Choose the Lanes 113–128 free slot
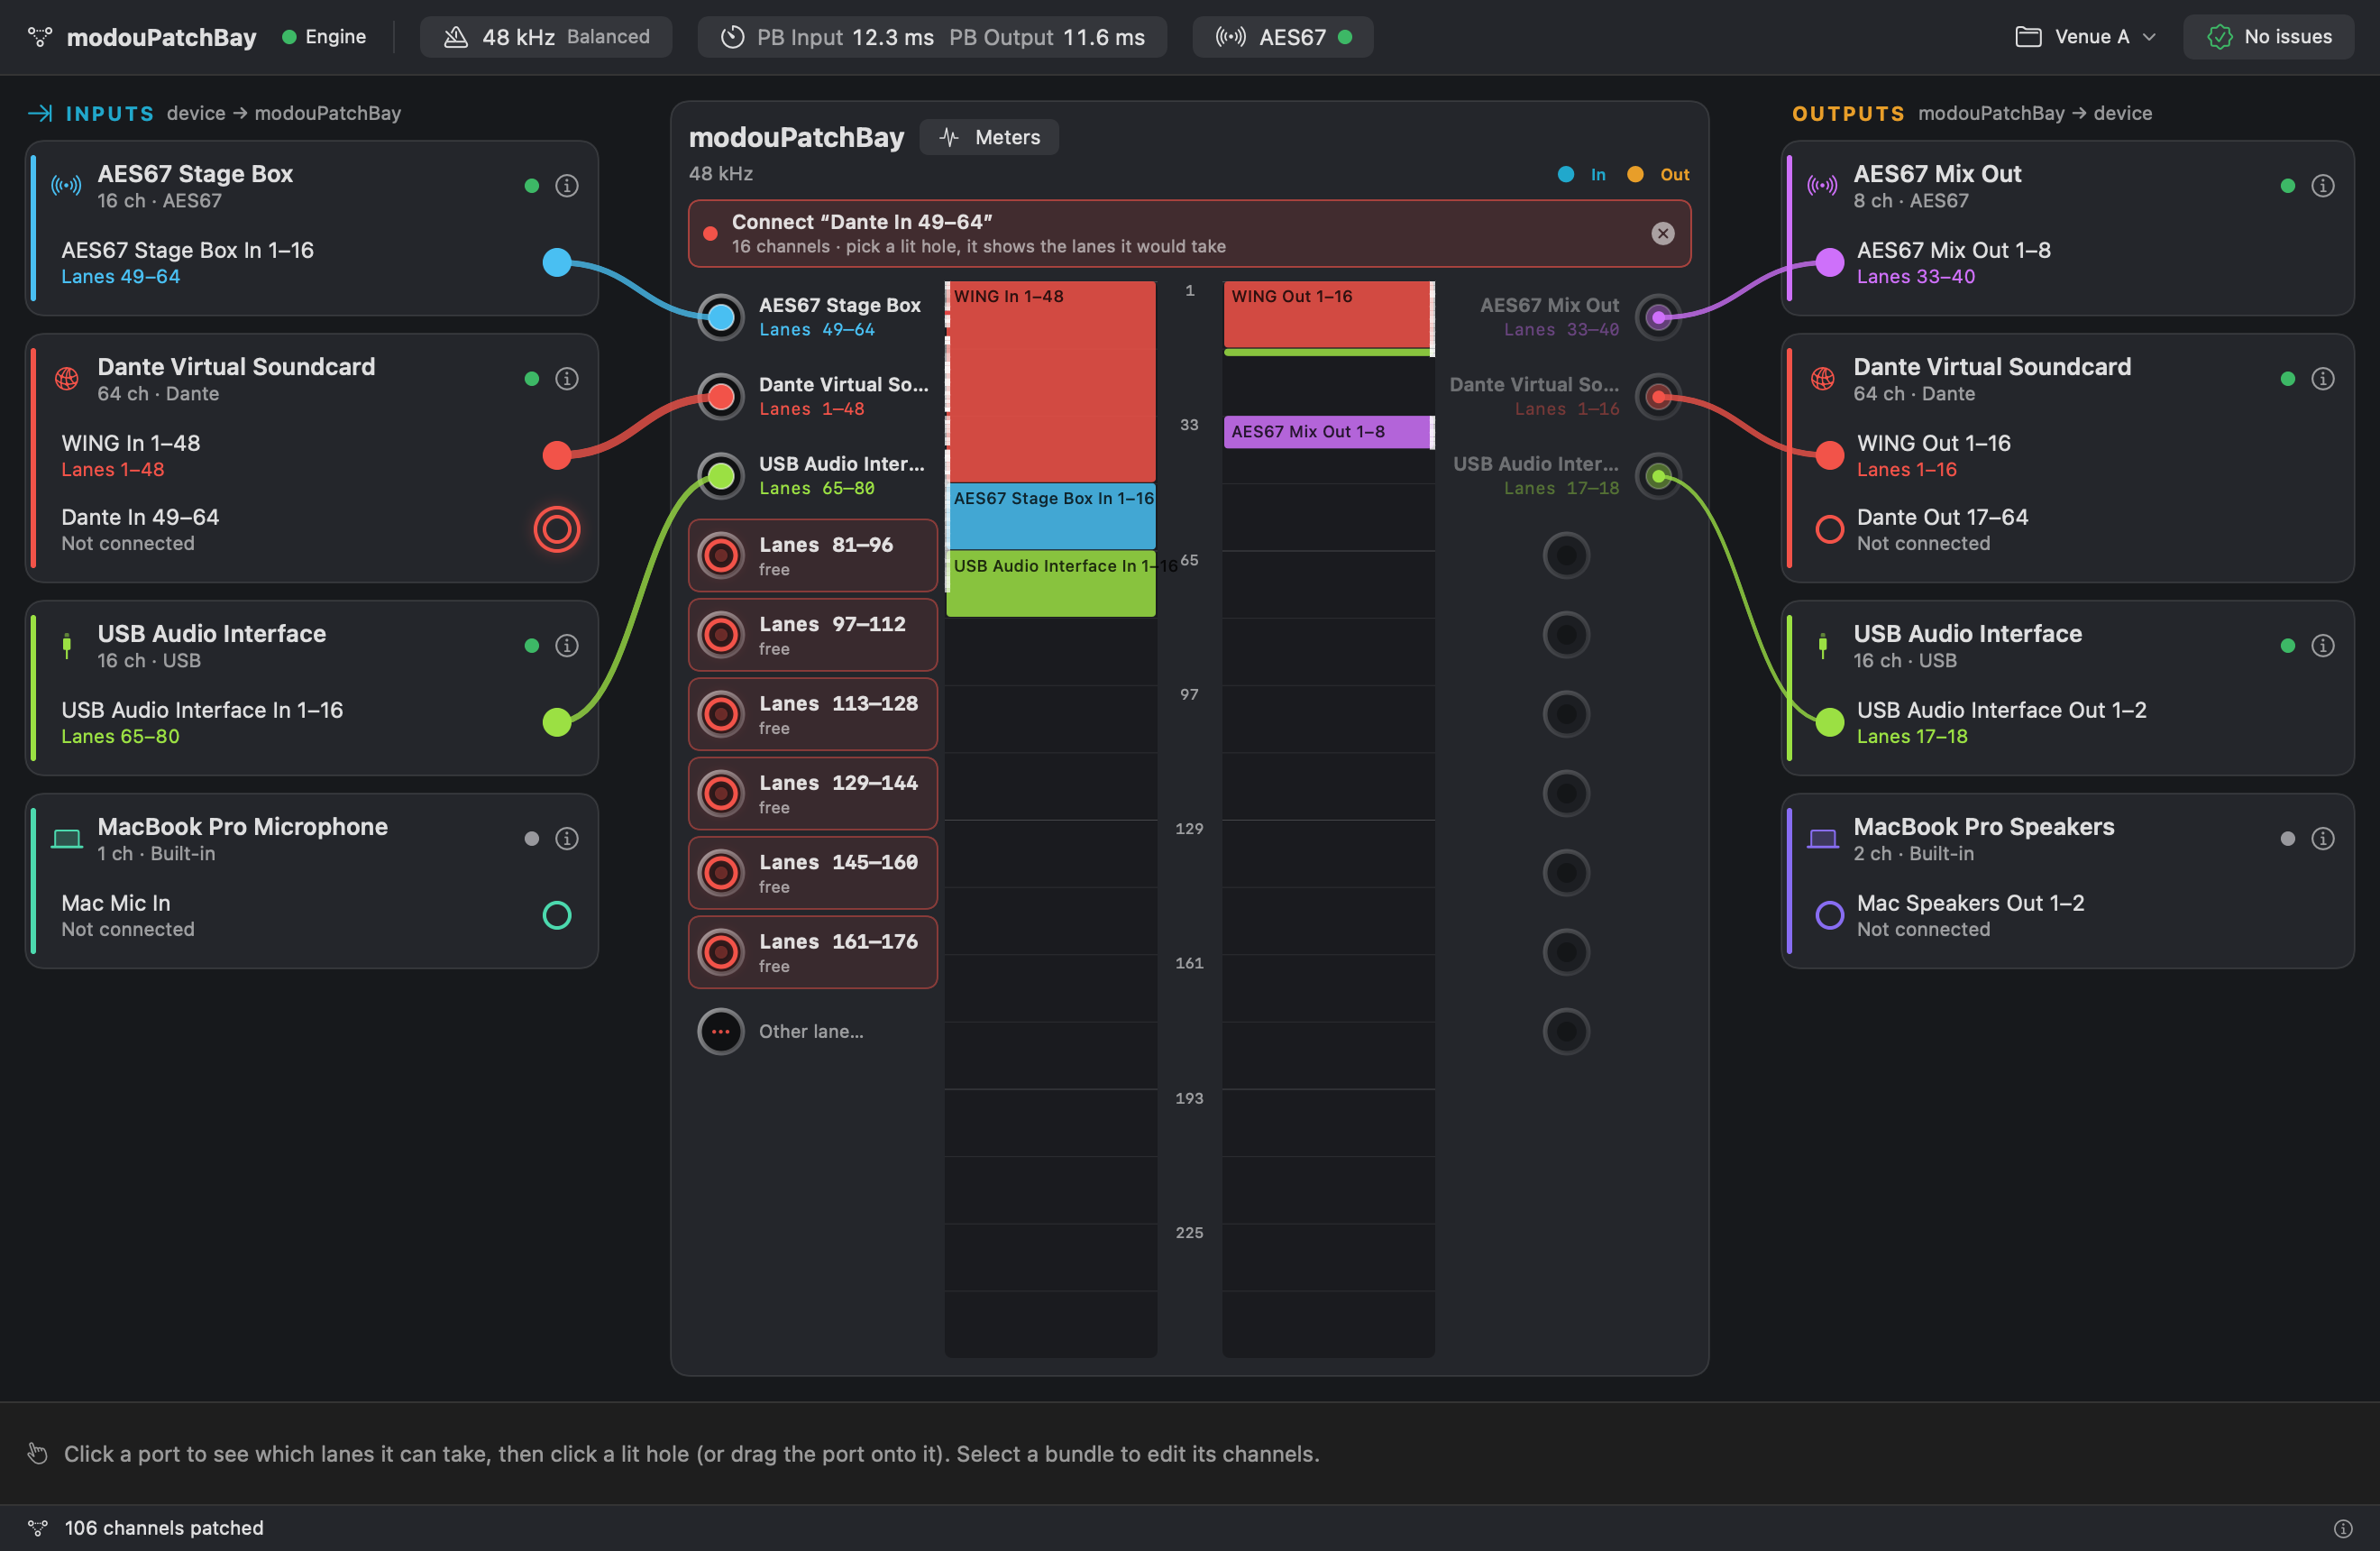 point(813,714)
